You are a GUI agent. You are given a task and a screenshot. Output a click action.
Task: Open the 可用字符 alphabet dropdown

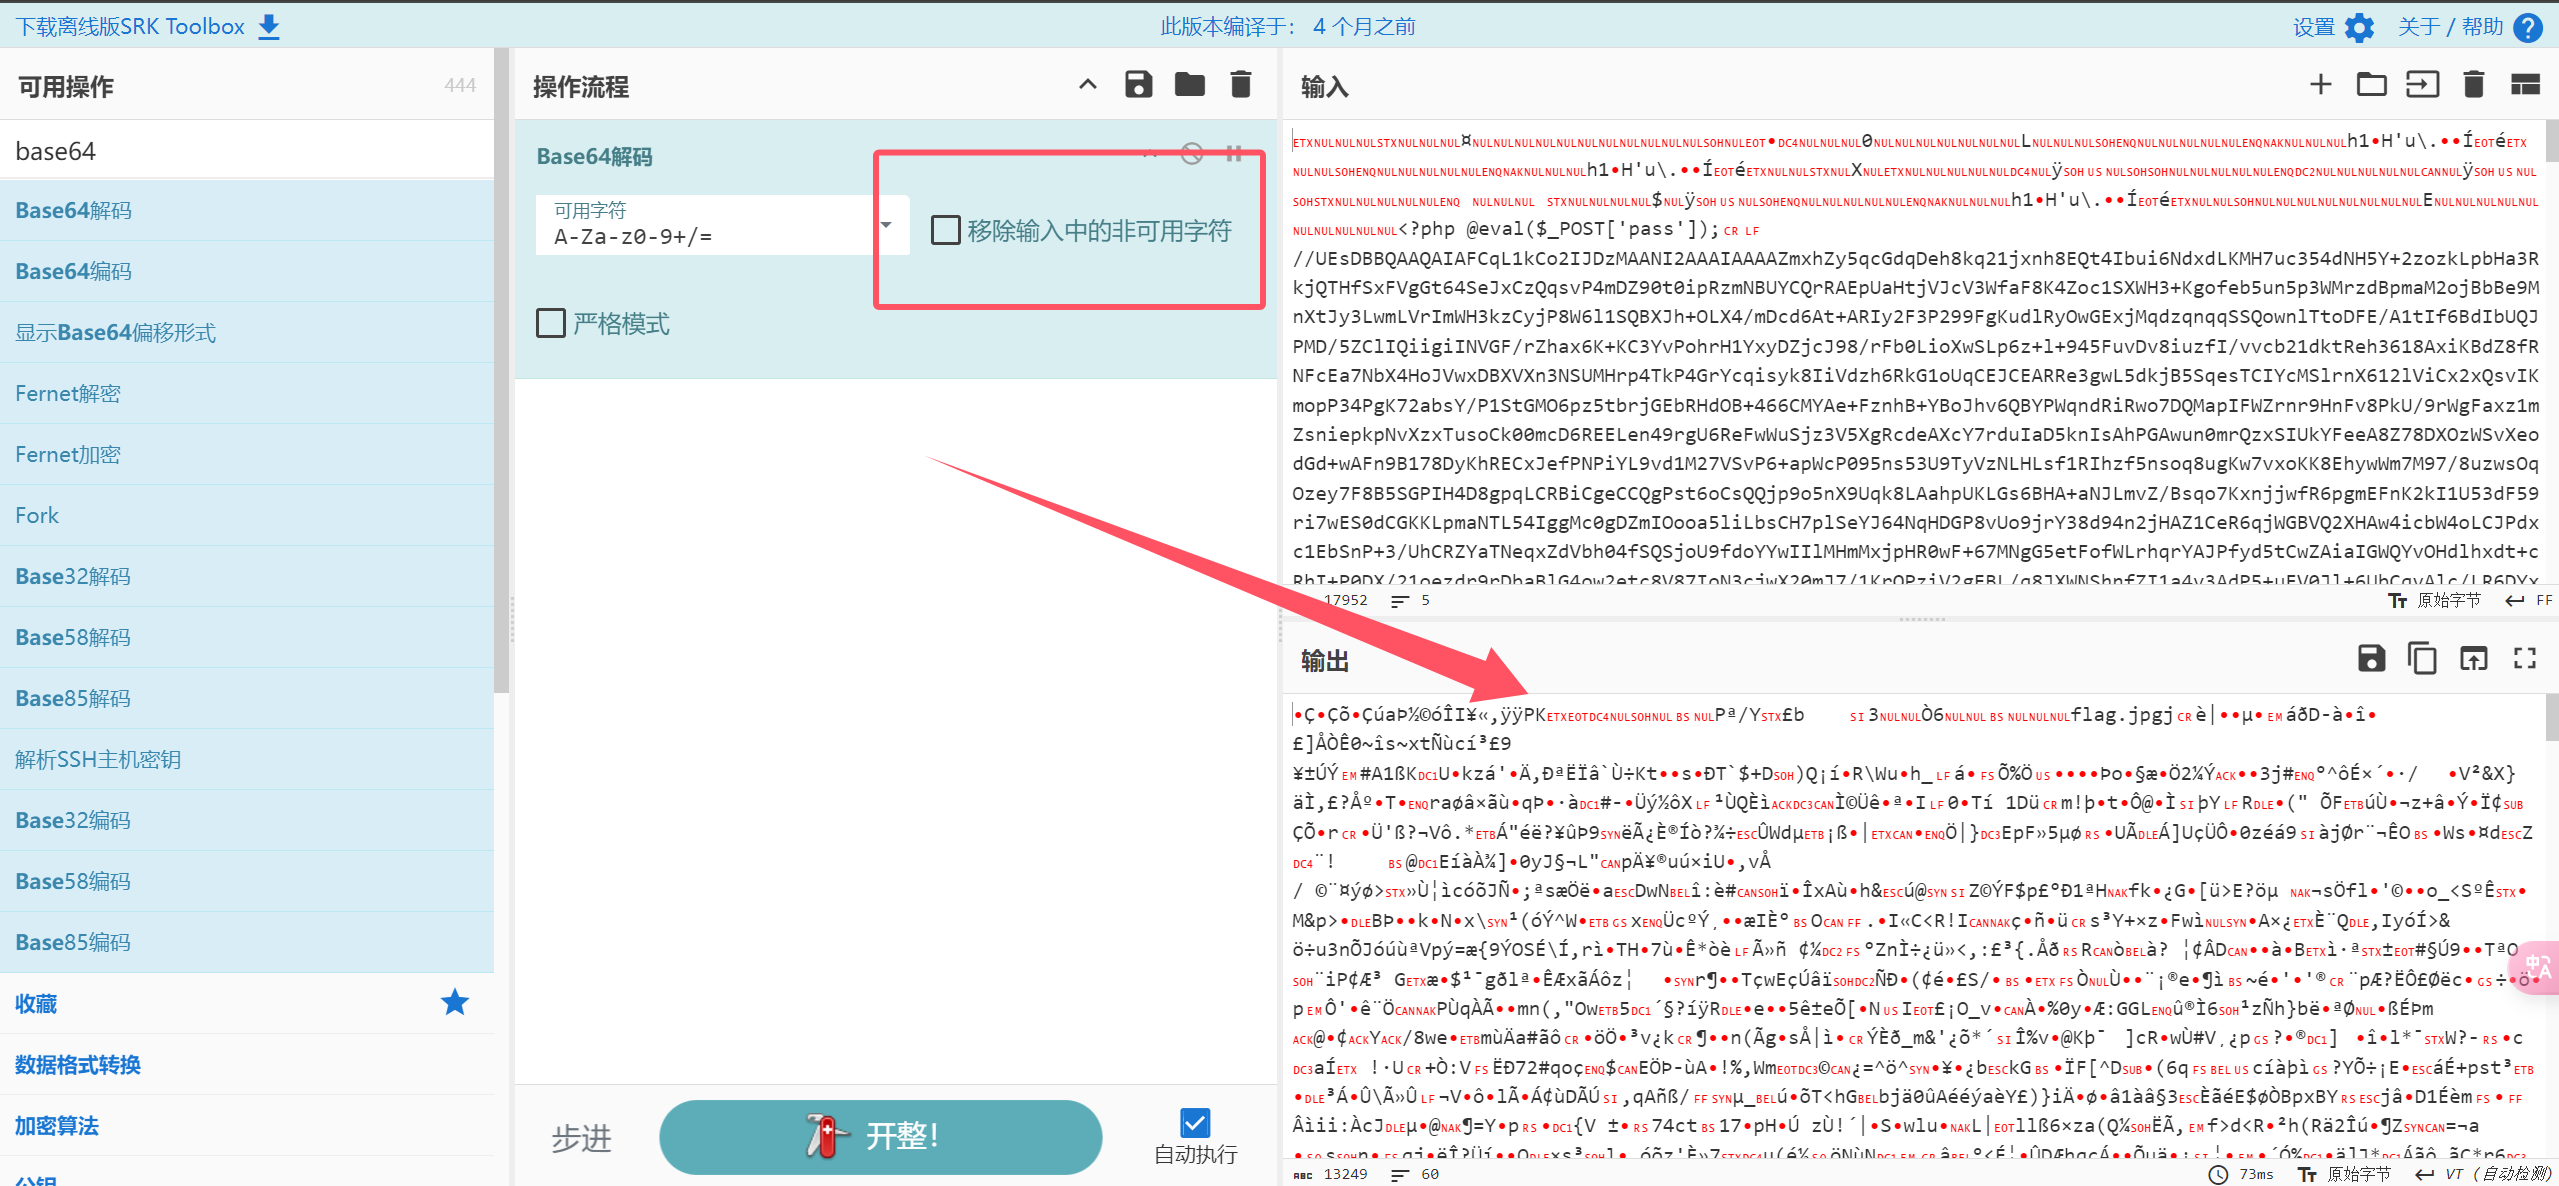tap(886, 225)
